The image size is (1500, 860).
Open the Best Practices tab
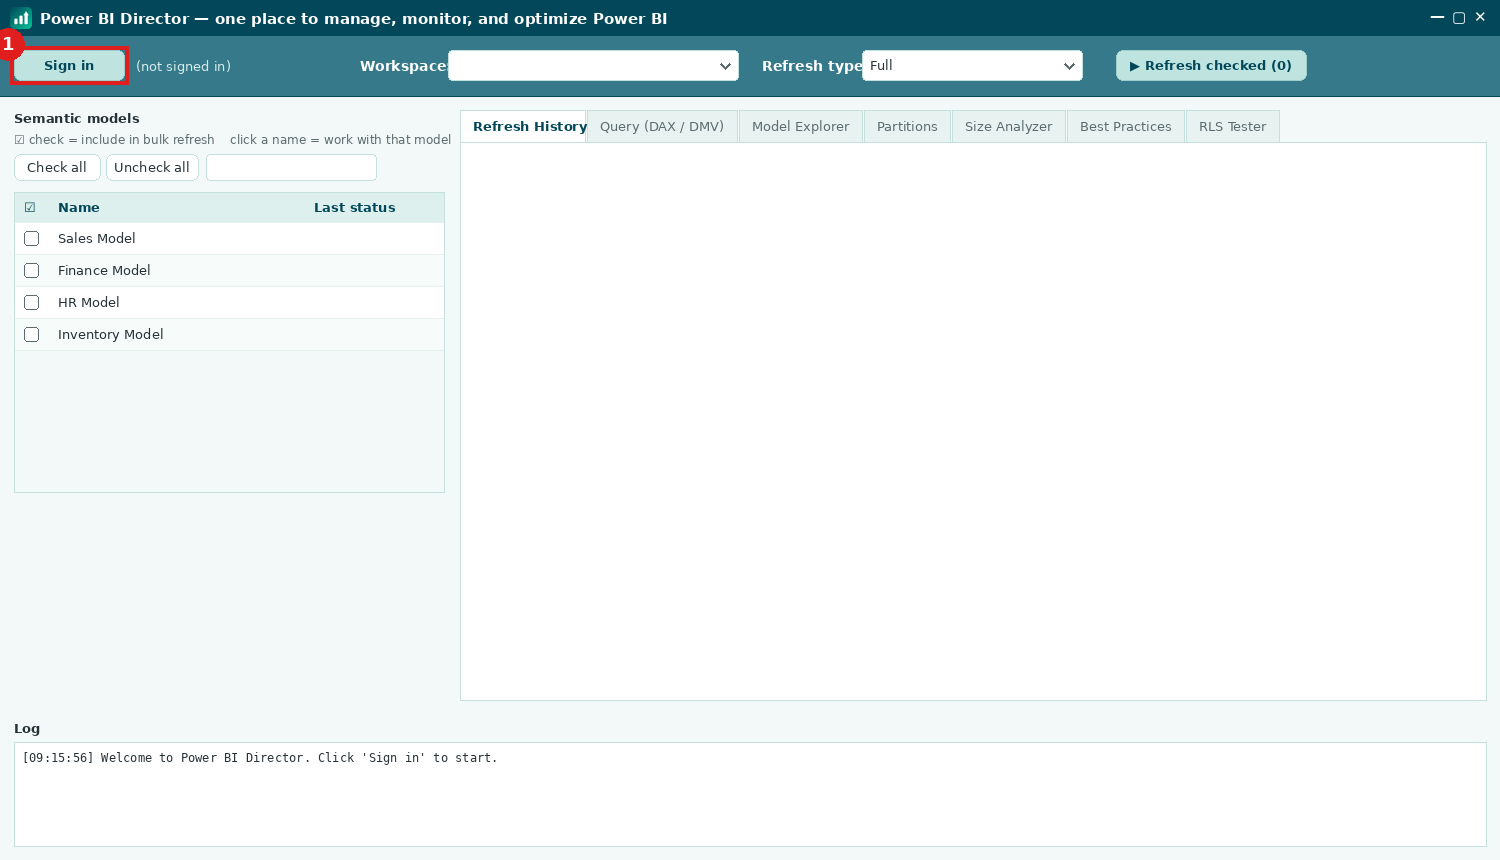pyautogui.click(x=1126, y=127)
